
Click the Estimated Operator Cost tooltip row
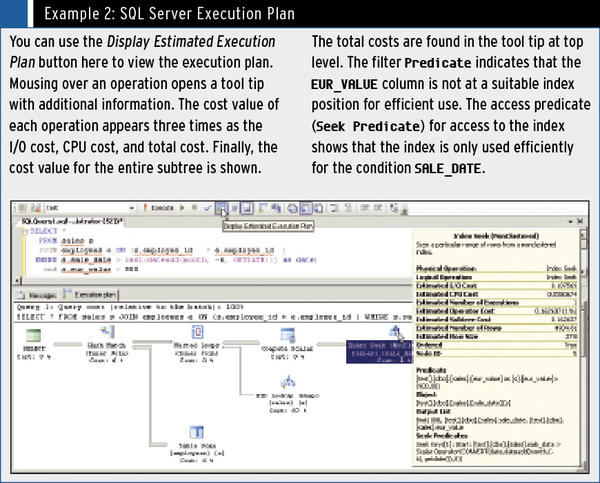click(x=496, y=311)
